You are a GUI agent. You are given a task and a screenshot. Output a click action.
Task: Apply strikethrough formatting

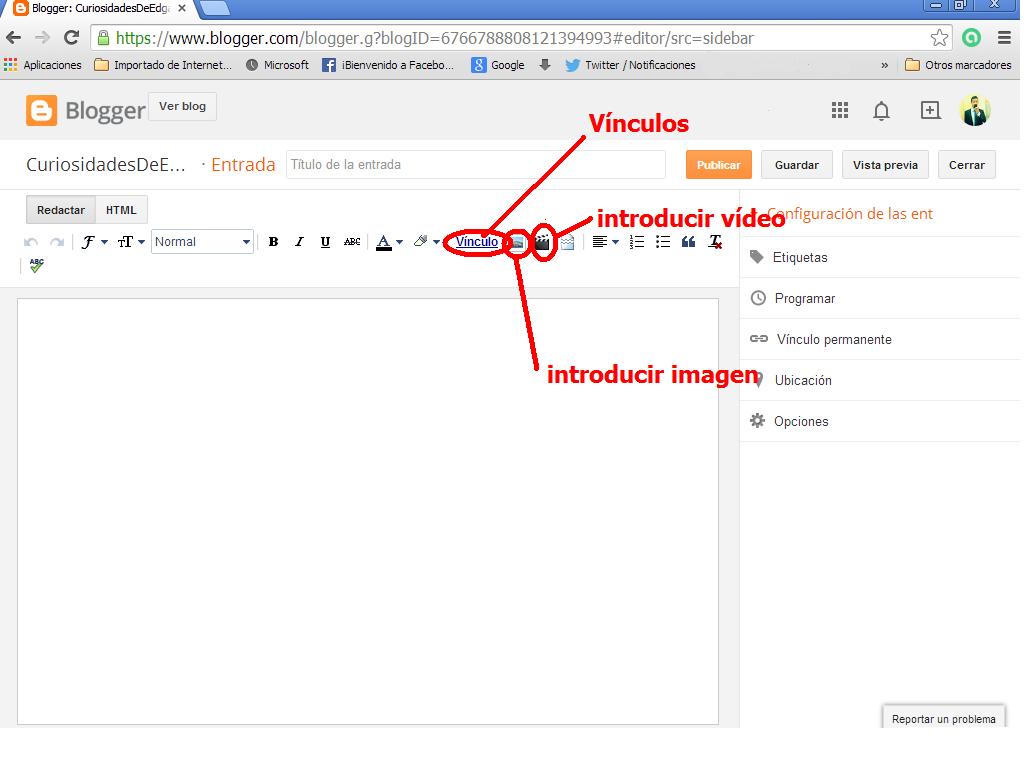pos(352,242)
